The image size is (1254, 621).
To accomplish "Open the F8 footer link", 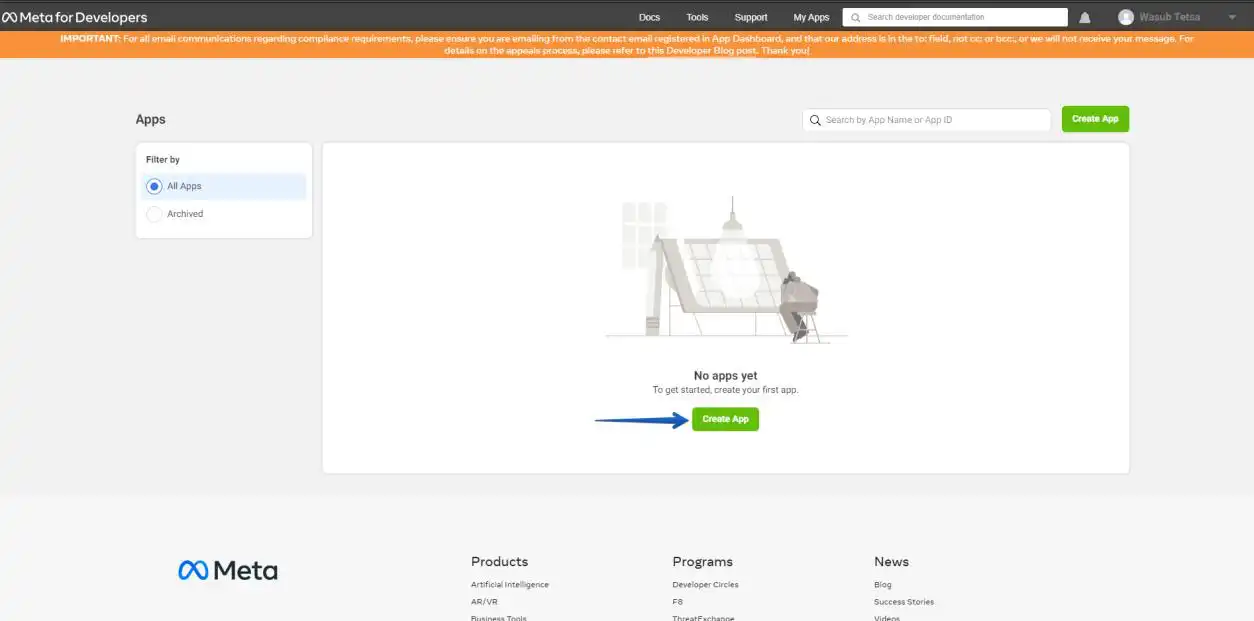I will point(678,602).
